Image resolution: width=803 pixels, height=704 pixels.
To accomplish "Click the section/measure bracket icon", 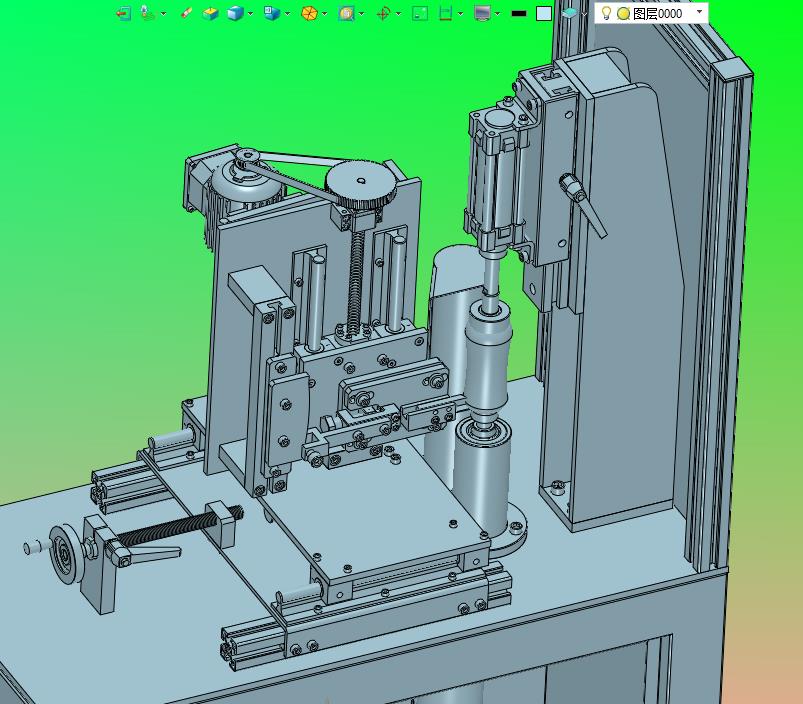I will 446,13.
